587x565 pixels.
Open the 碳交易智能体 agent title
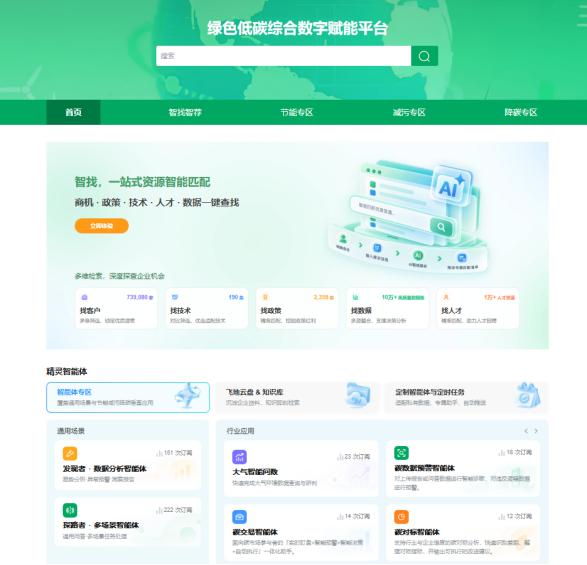click(x=255, y=532)
